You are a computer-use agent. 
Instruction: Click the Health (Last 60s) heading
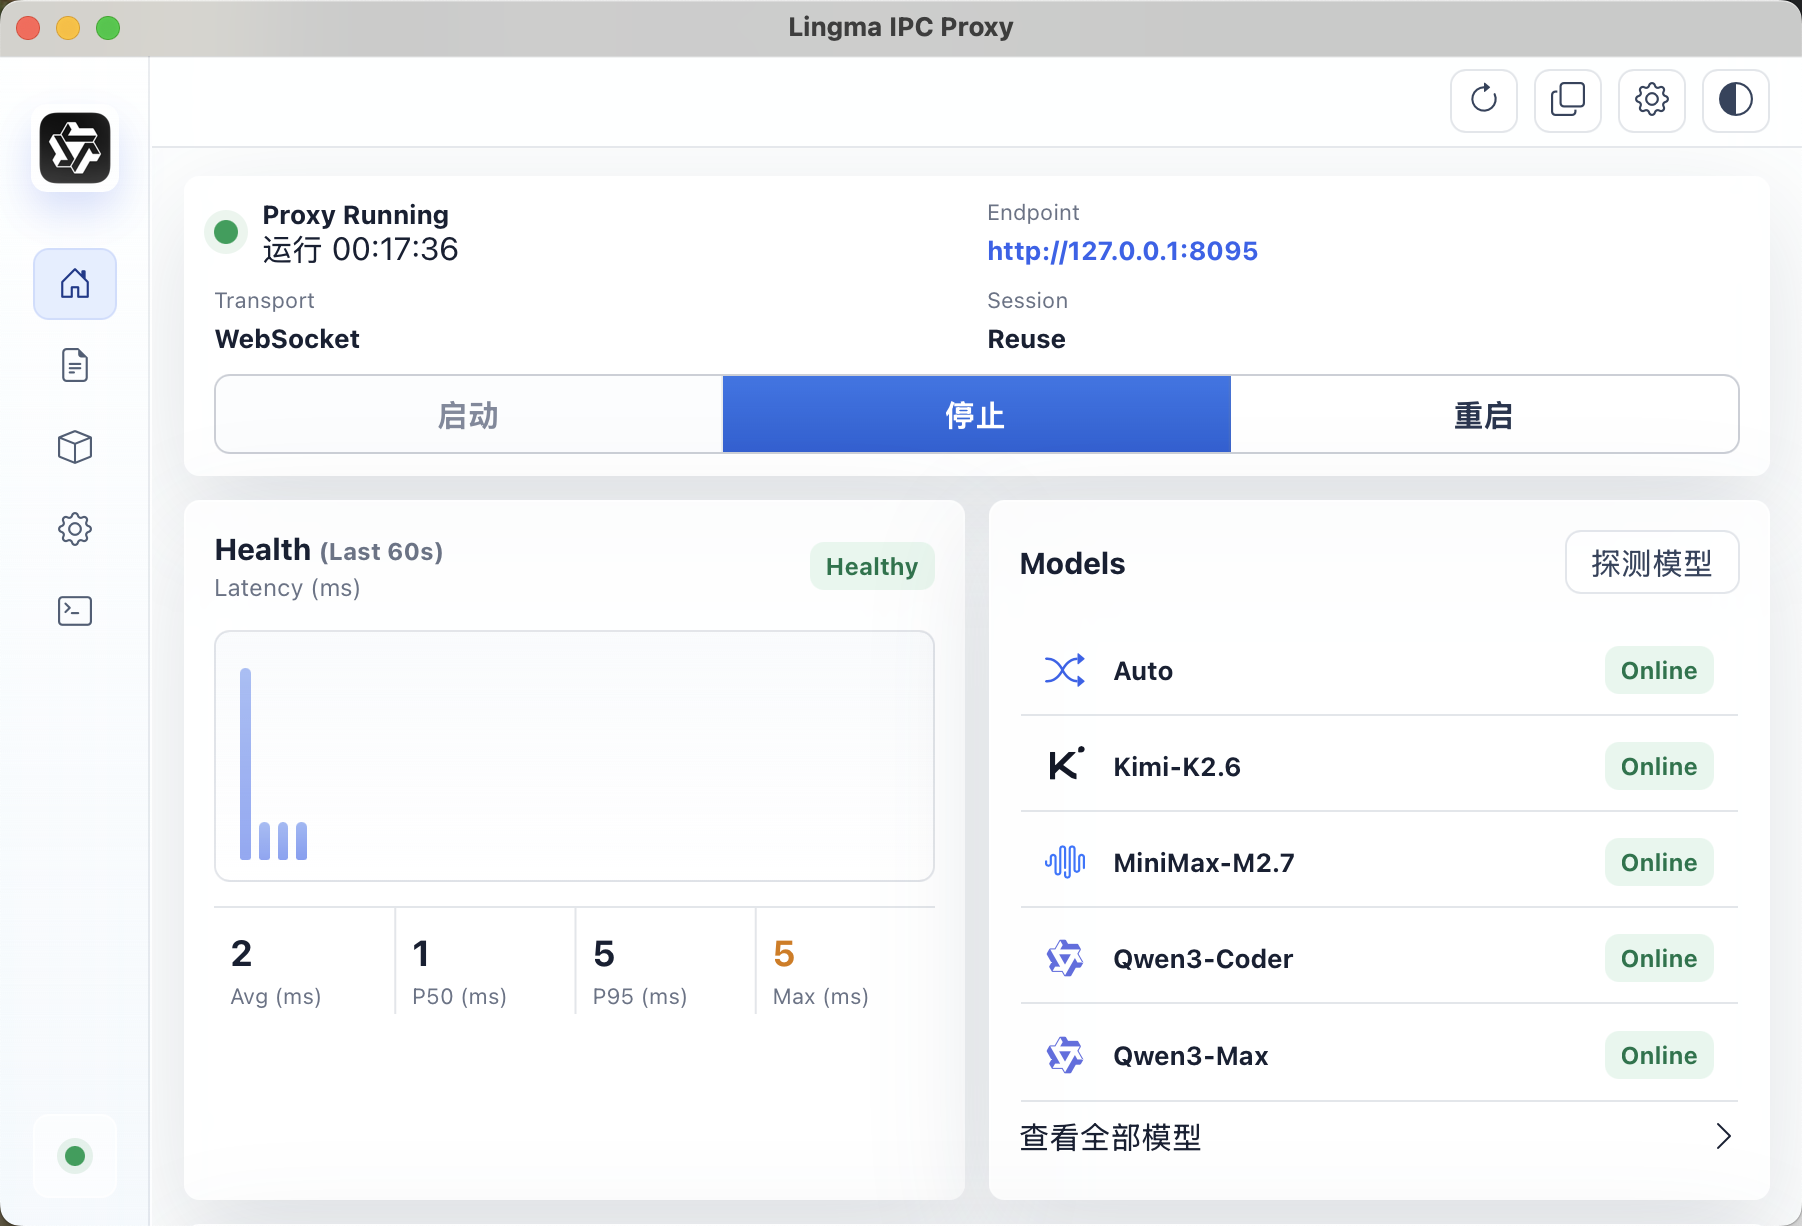[x=329, y=550]
